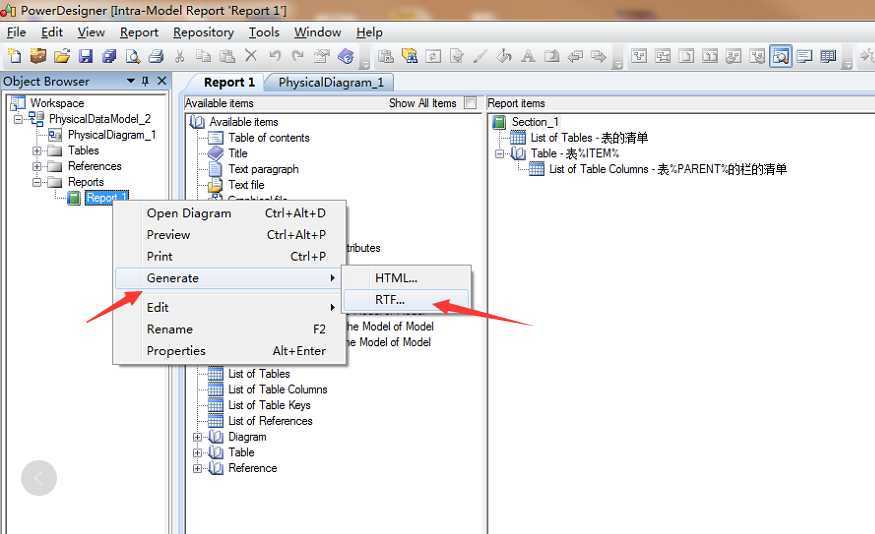Select 'Table of contents' in Available items
The image size is (875, 534).
point(268,137)
